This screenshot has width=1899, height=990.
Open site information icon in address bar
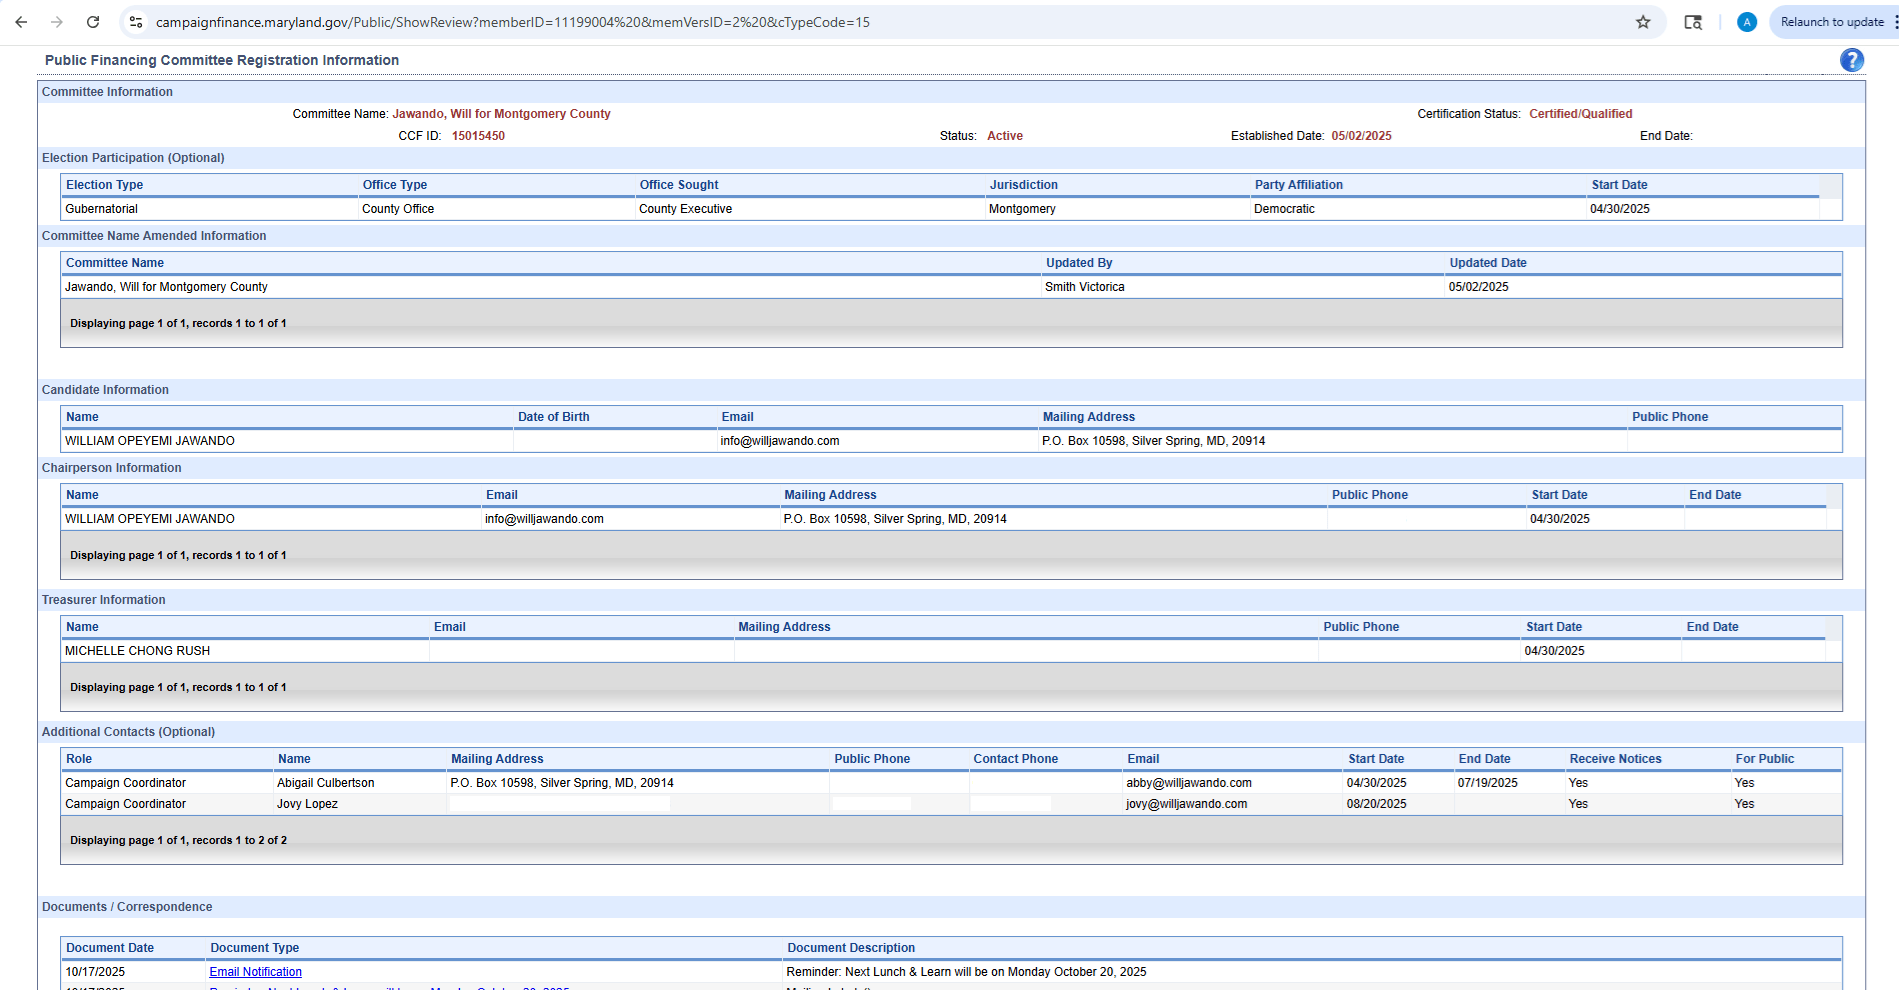[x=136, y=22]
